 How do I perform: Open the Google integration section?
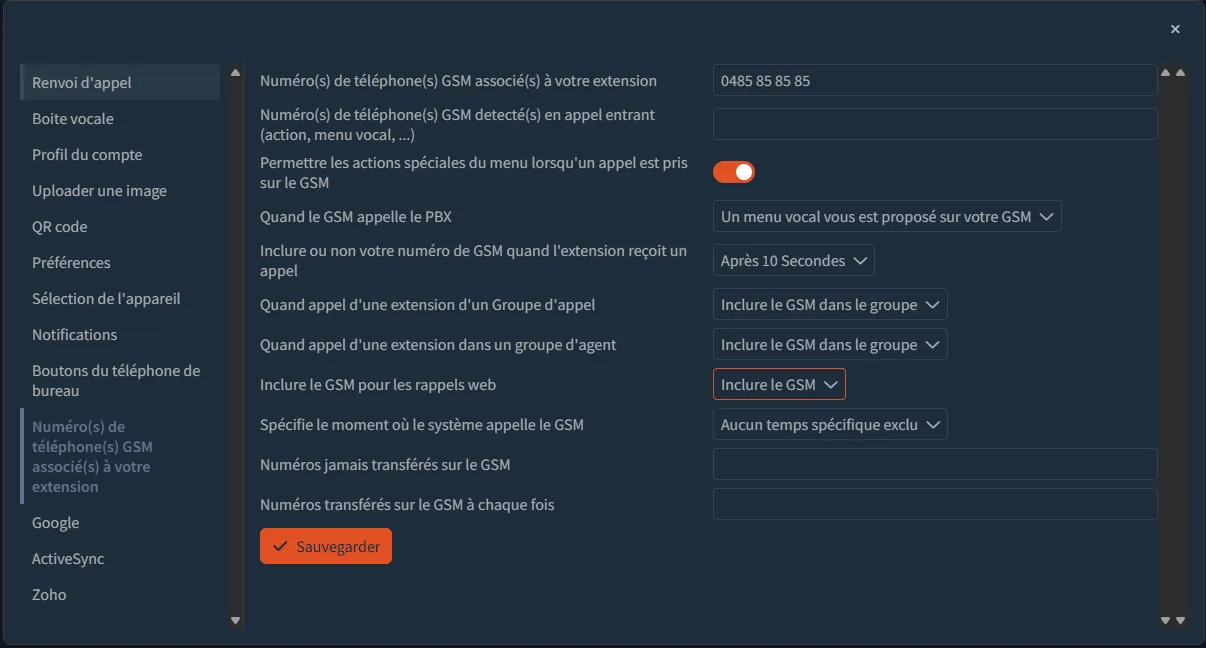point(120,522)
